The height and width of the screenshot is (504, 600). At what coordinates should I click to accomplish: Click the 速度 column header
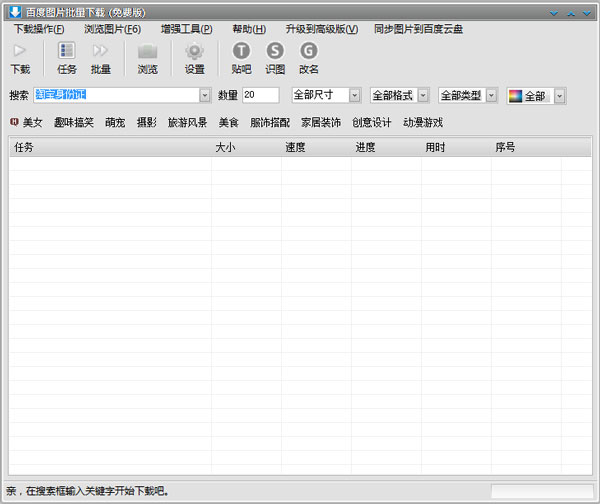pyautogui.click(x=316, y=147)
